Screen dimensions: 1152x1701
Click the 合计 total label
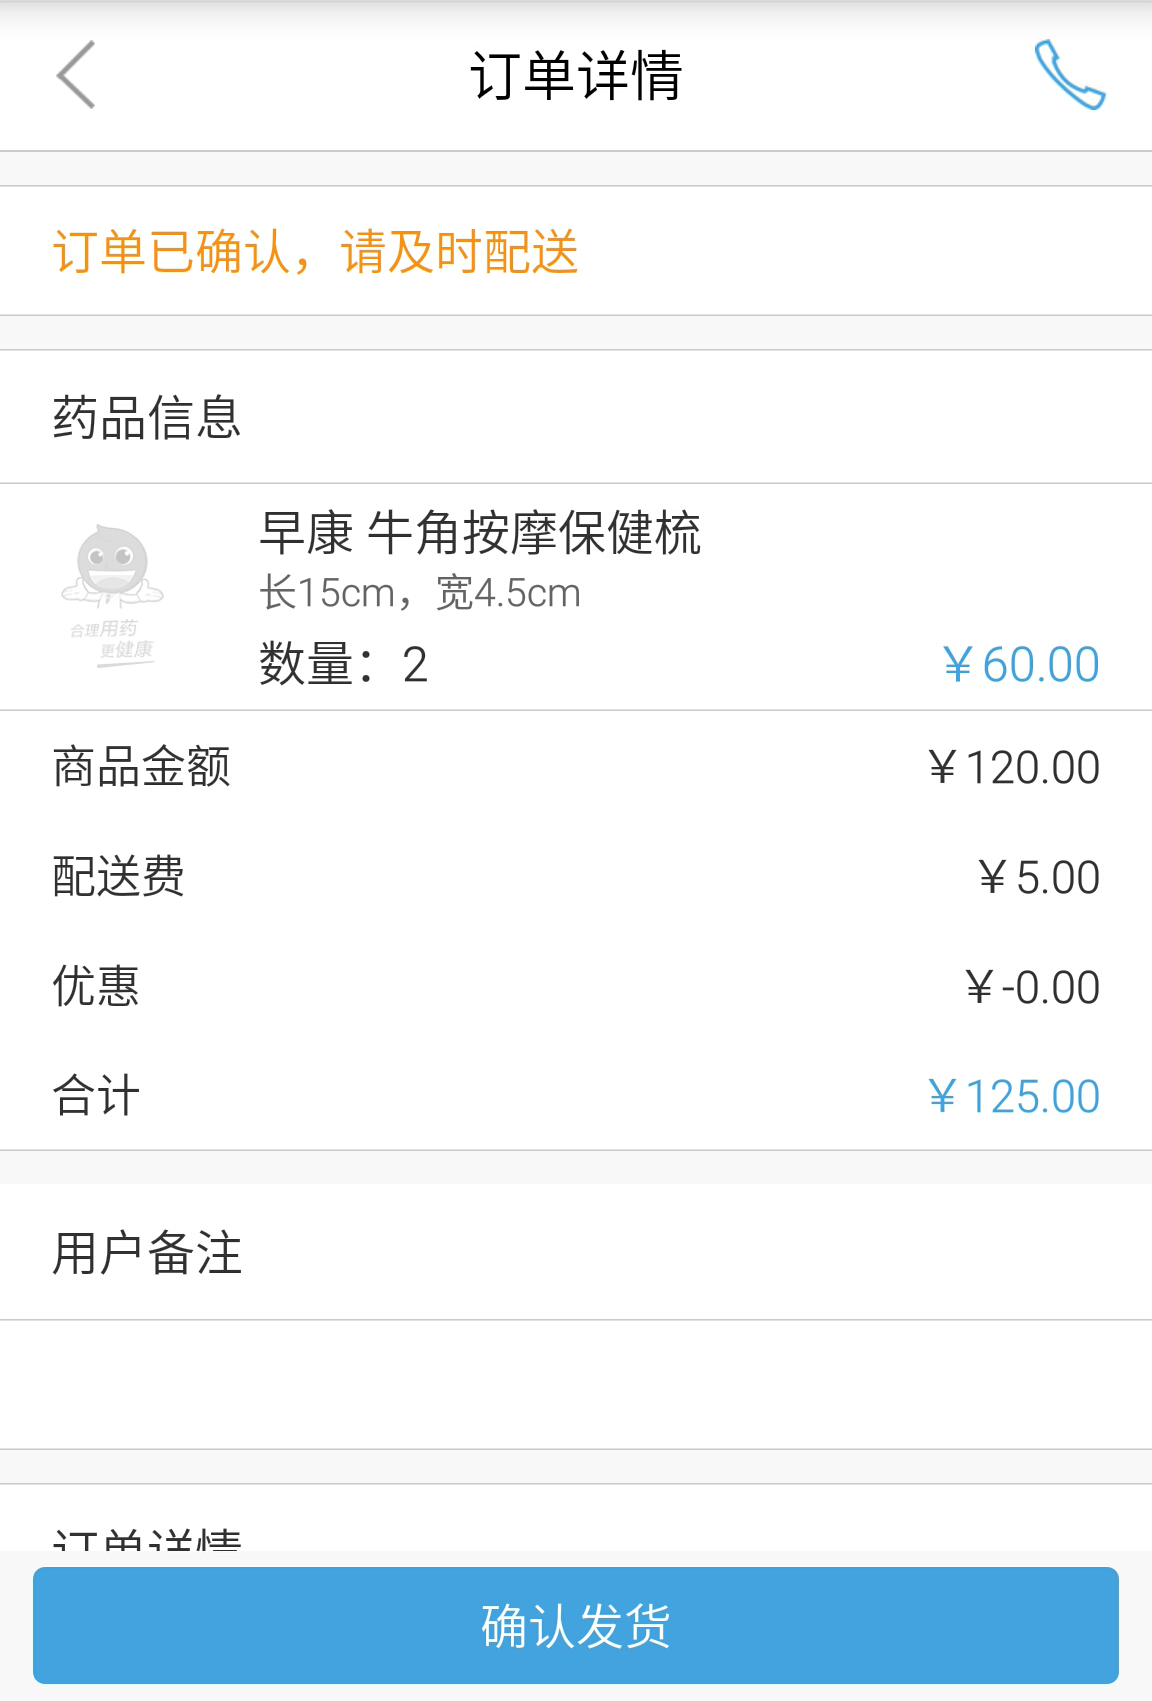[95, 1097]
